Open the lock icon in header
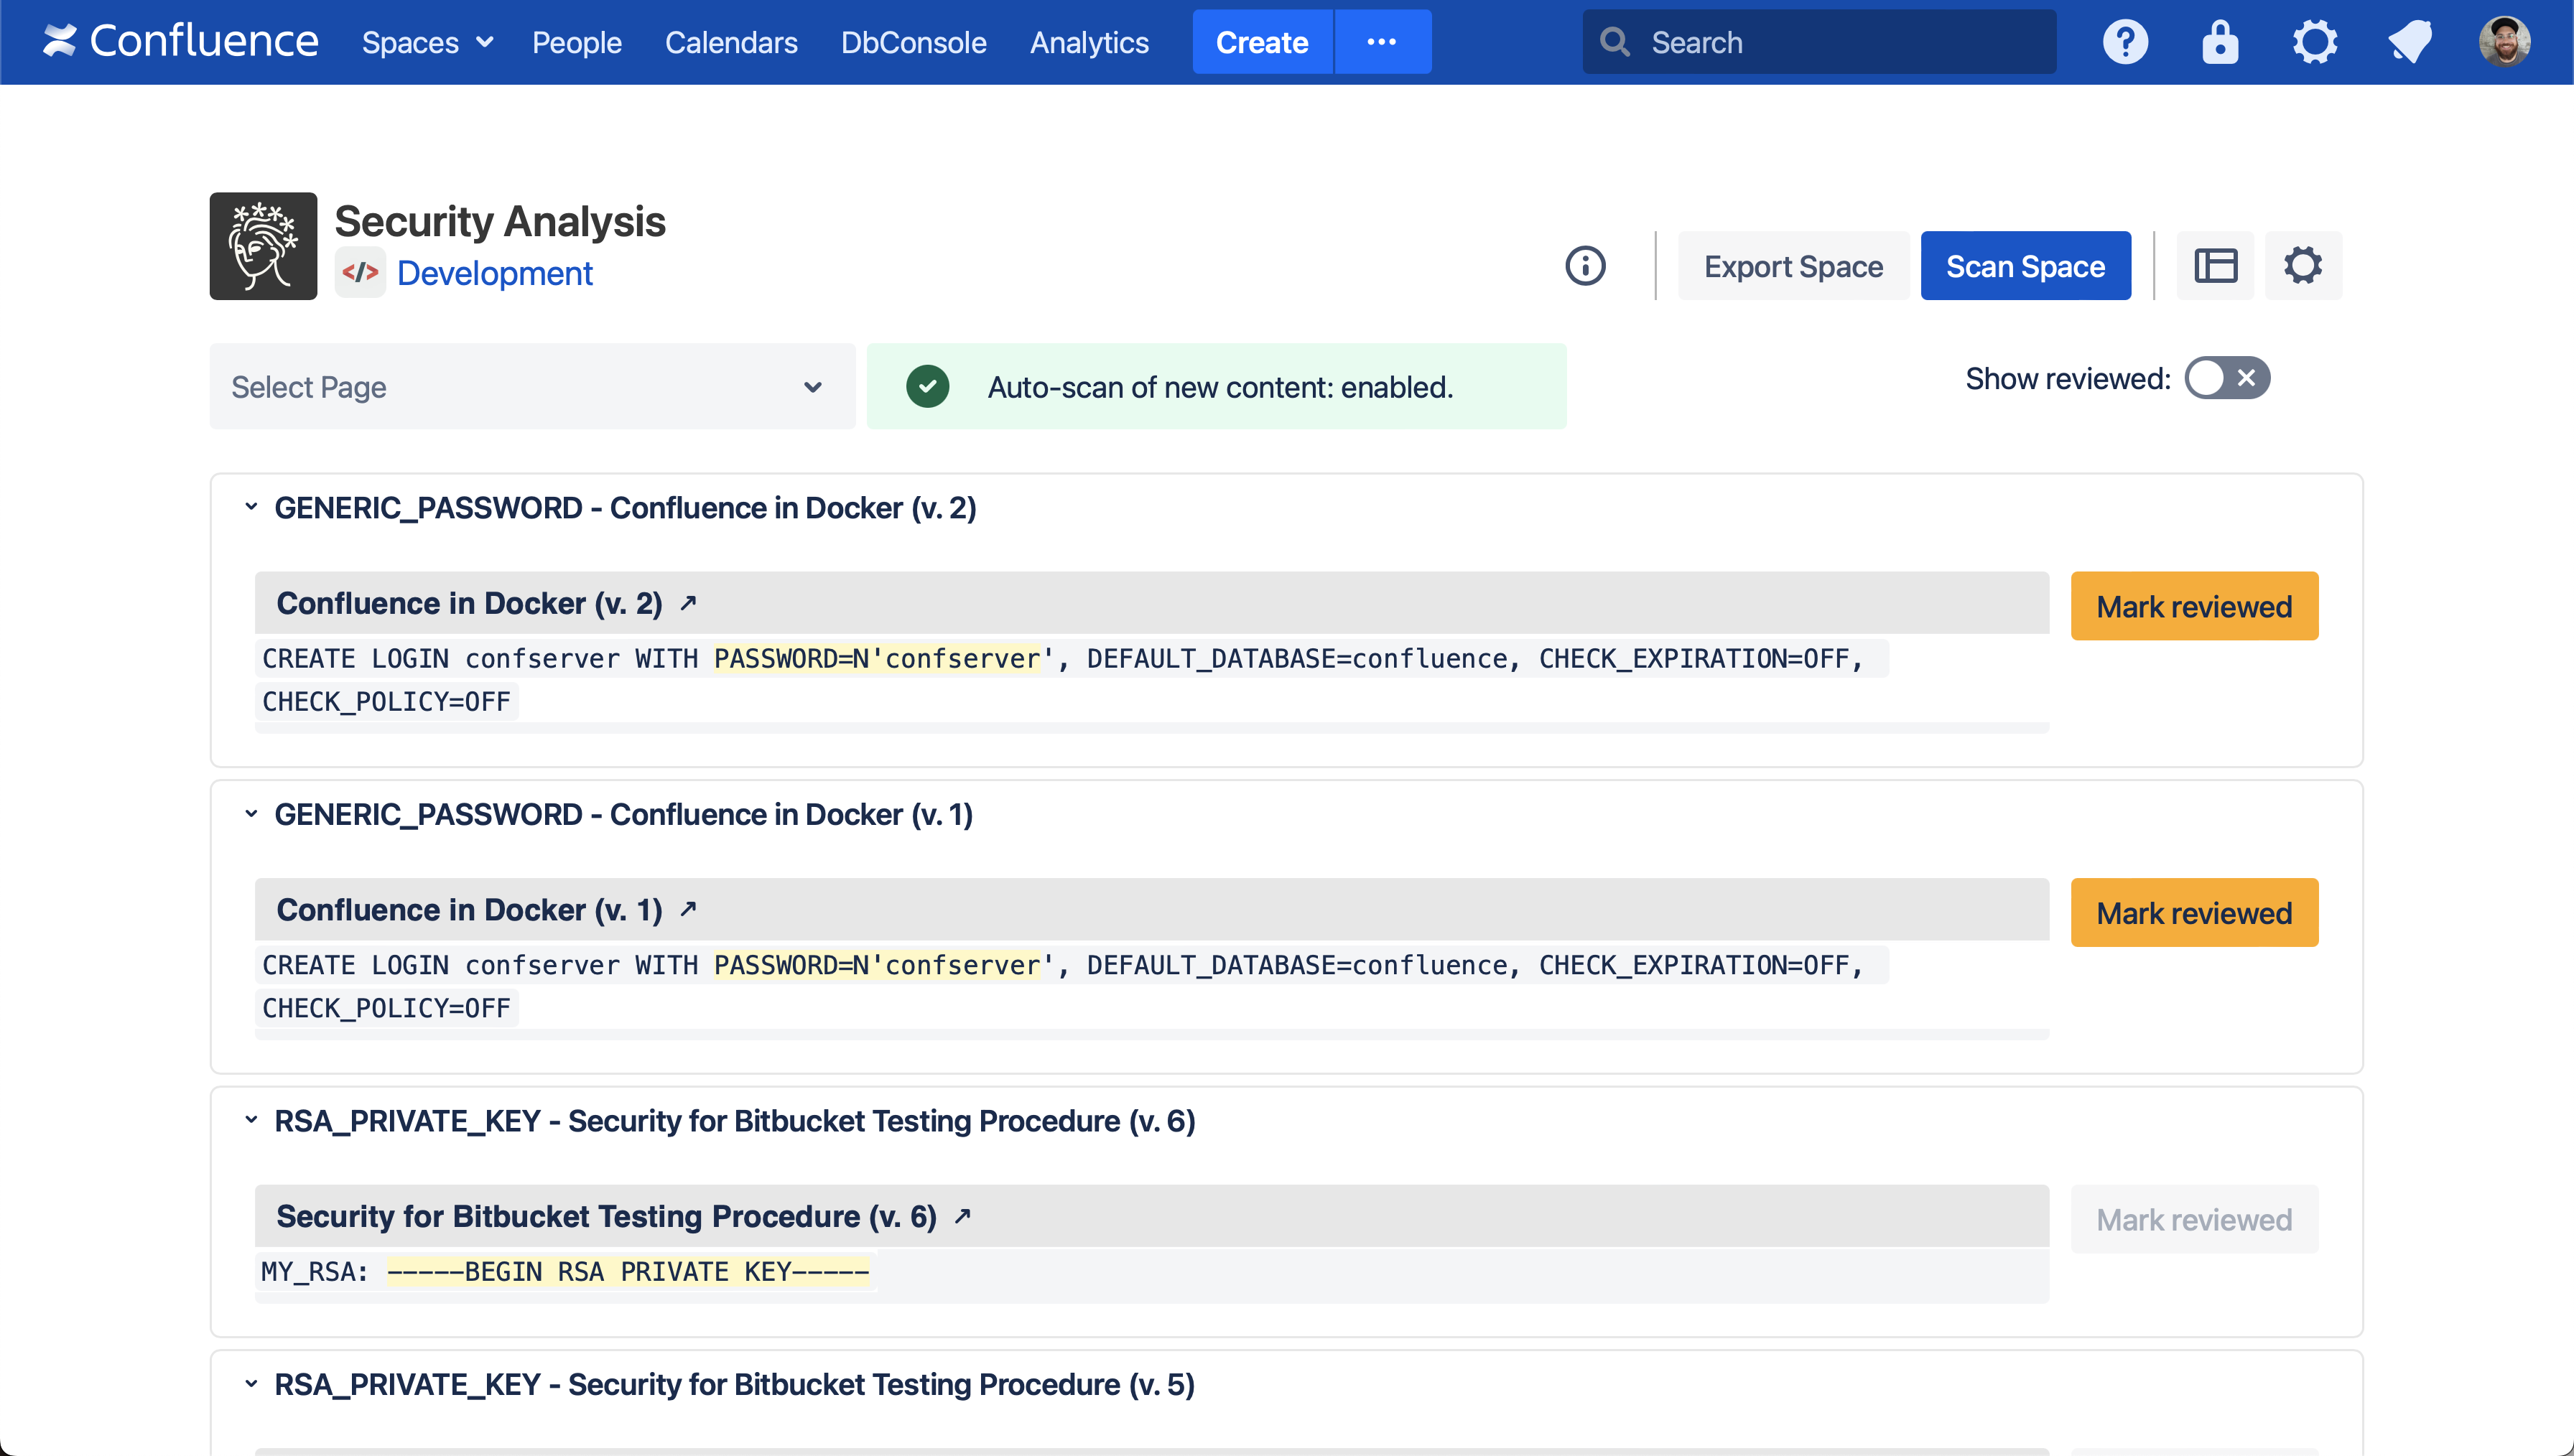 (x=2220, y=42)
